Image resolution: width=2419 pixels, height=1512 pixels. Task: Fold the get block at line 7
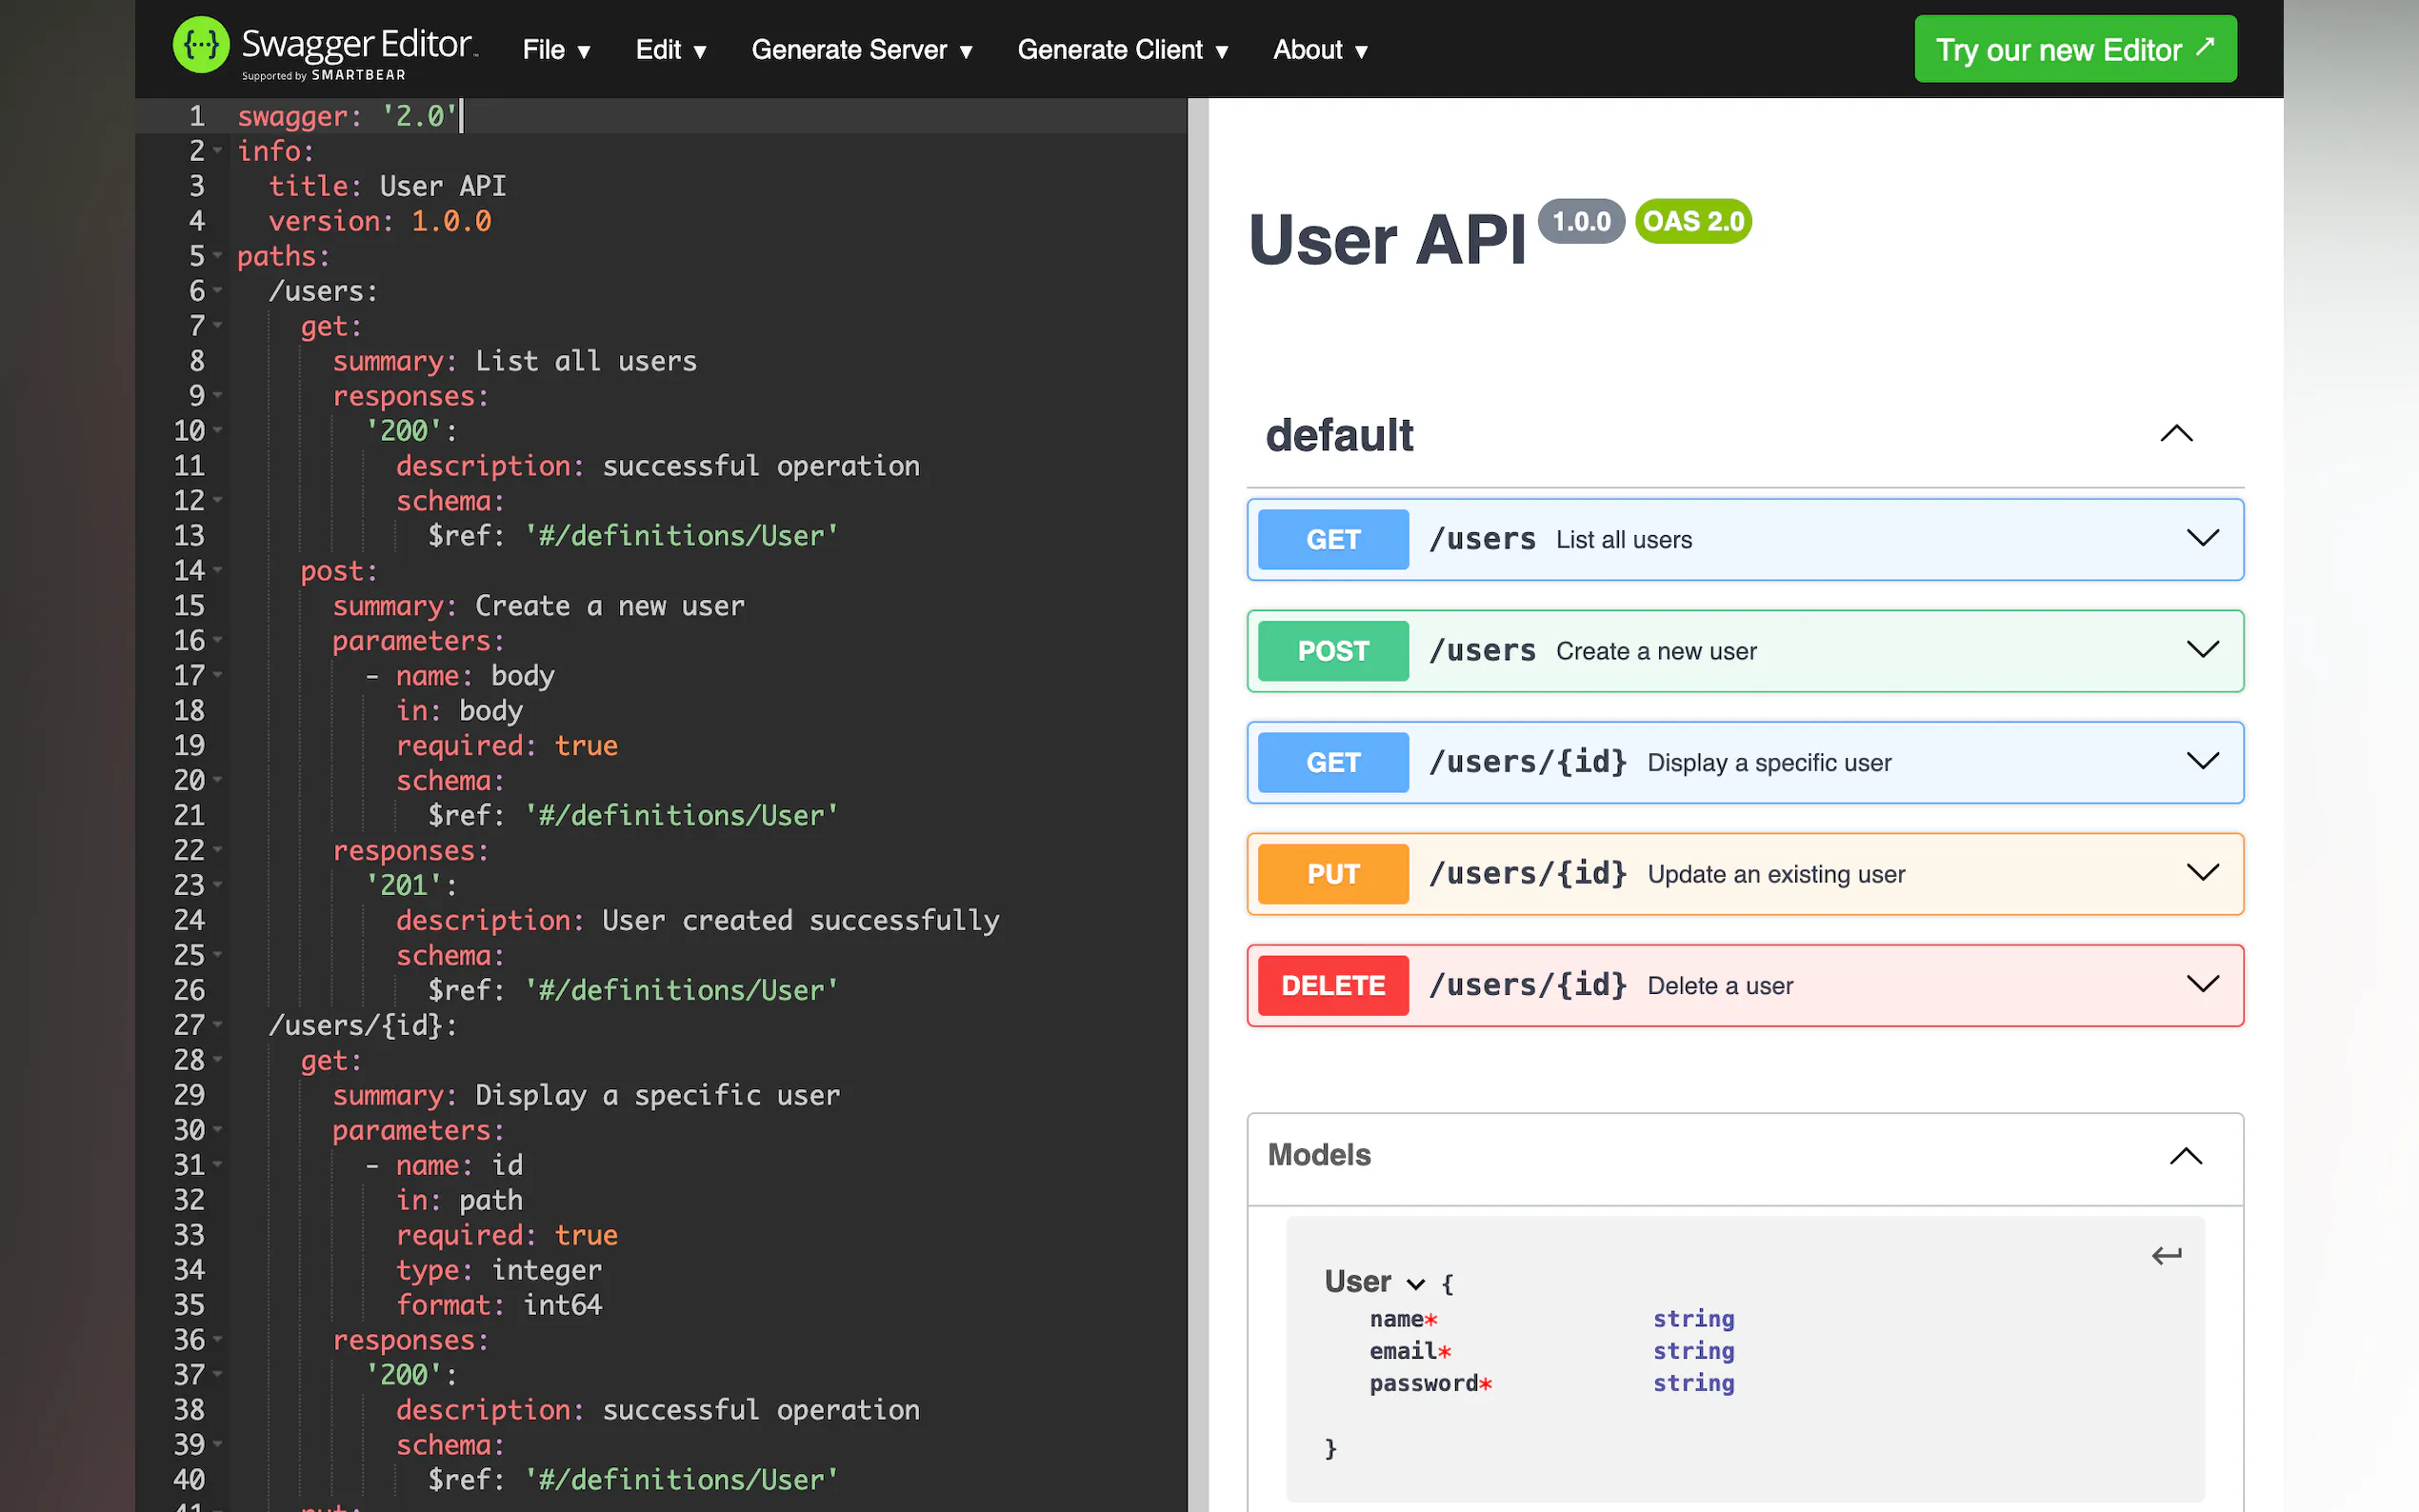[x=218, y=326]
